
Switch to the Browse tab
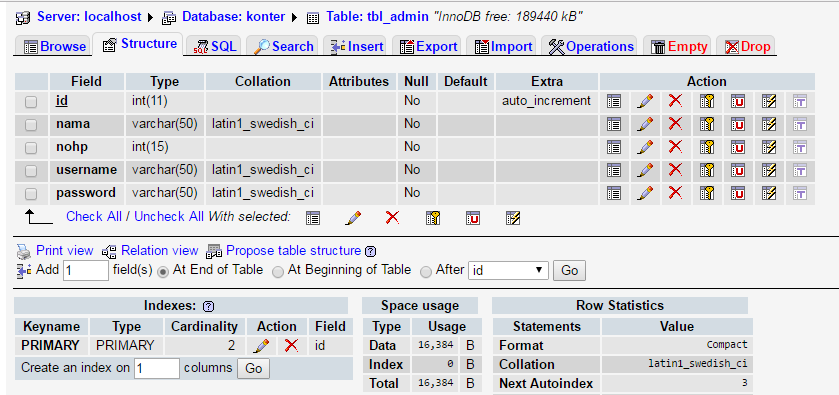55,47
